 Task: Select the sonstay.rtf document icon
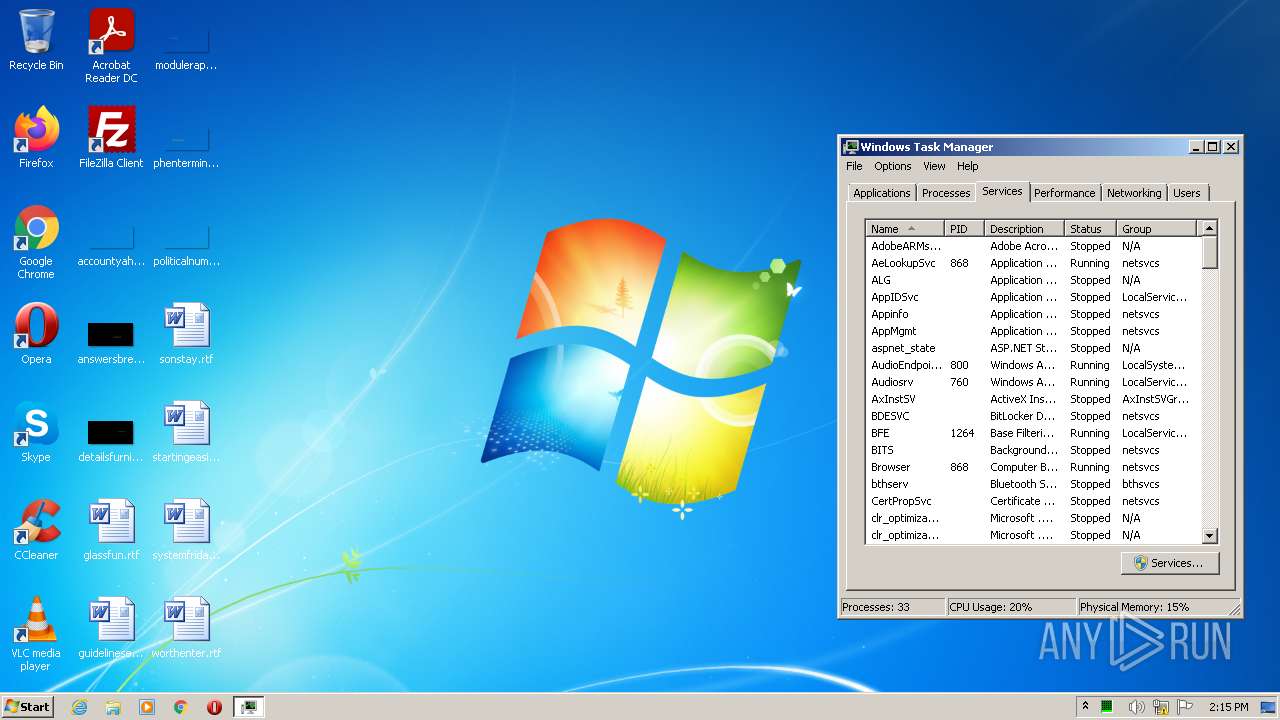(x=186, y=334)
